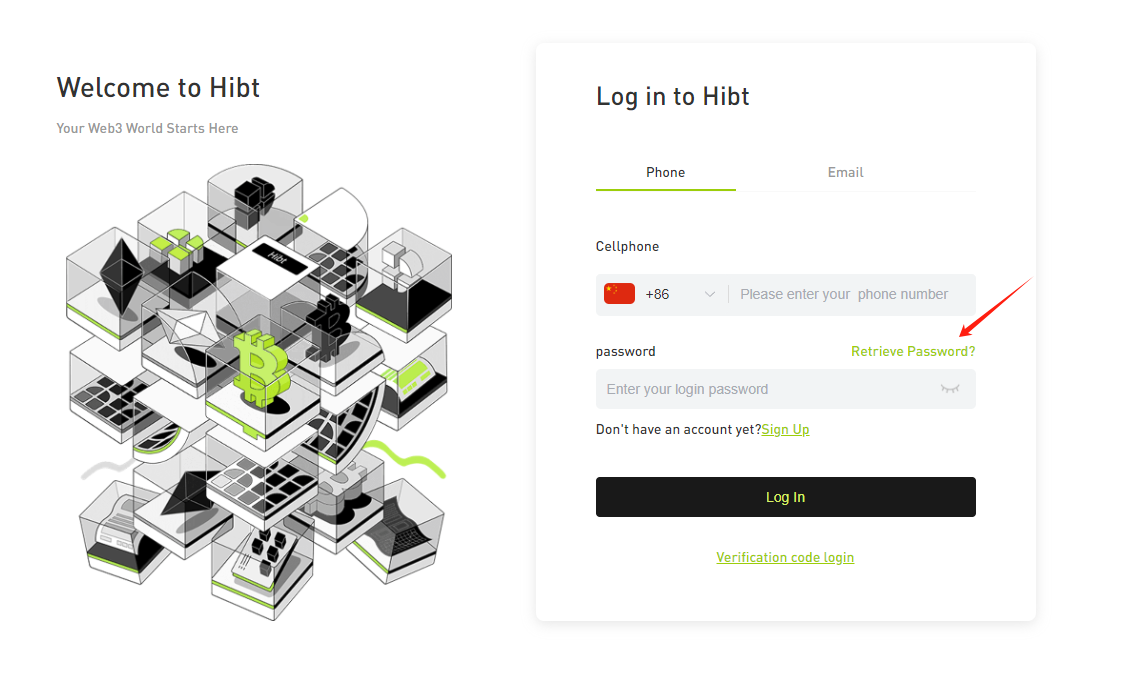
Task: Switch to the Email tab
Action: 845,172
